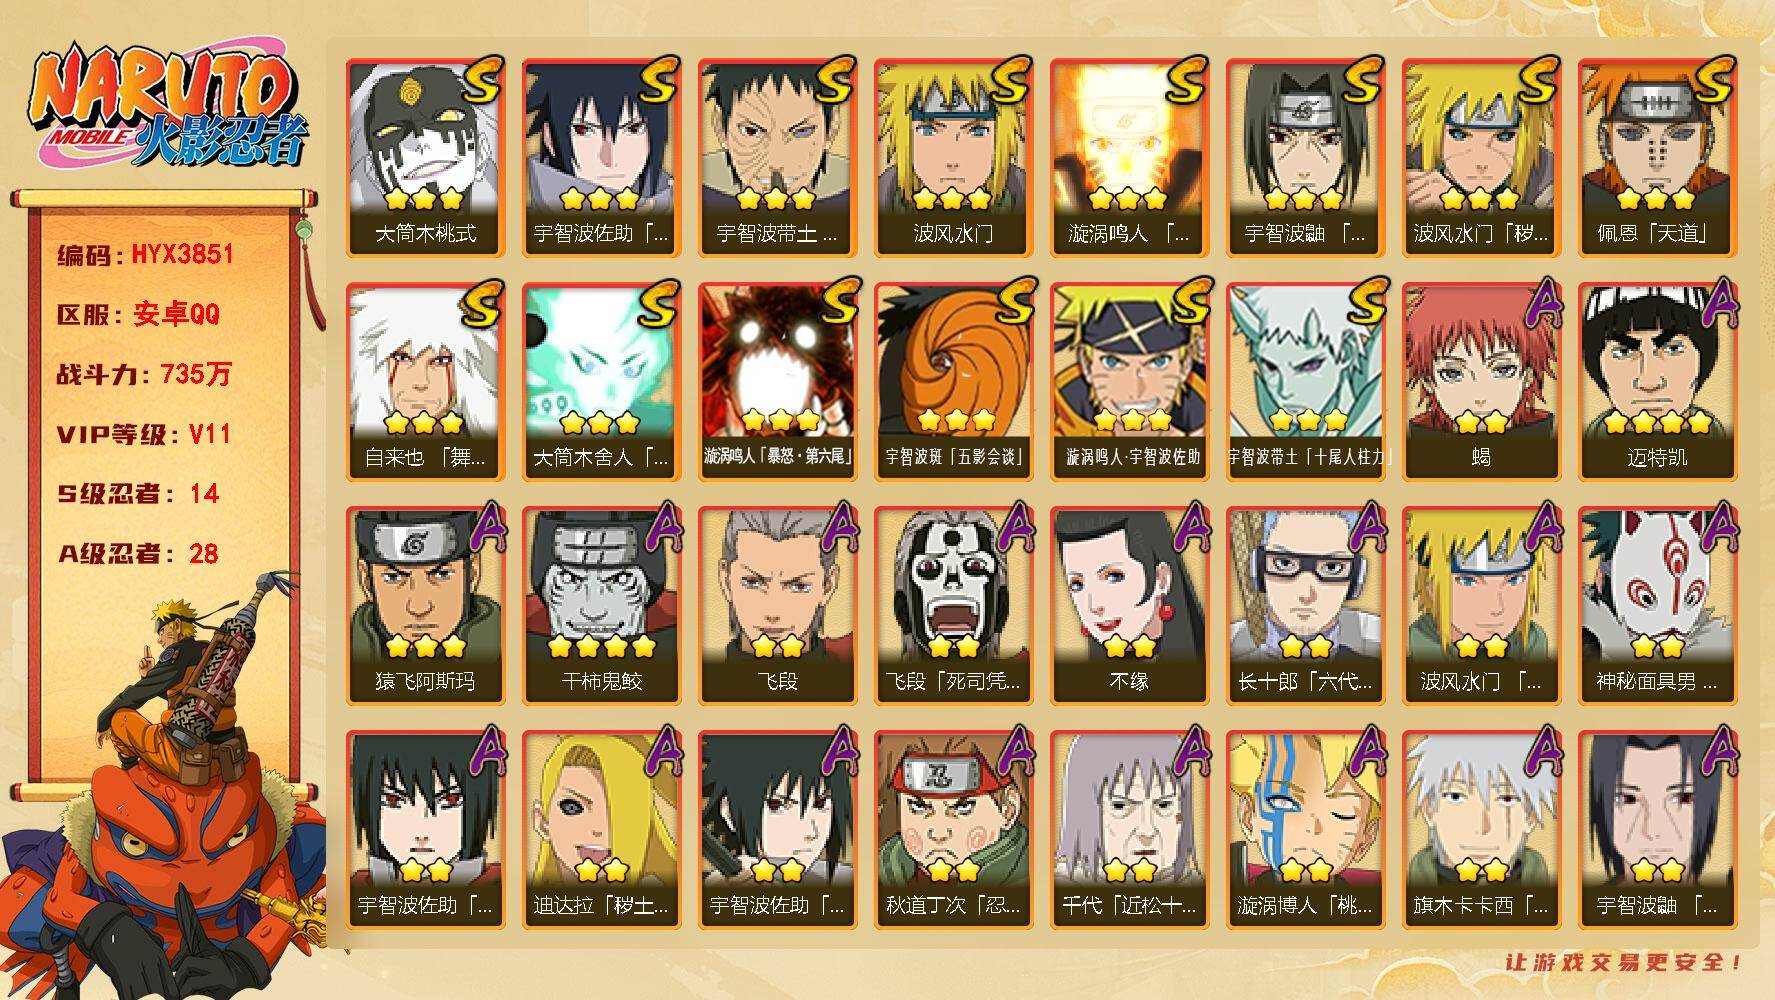Select the 不缘 ninja portrait
Screen dimensions: 1775x1000
tap(1130, 606)
